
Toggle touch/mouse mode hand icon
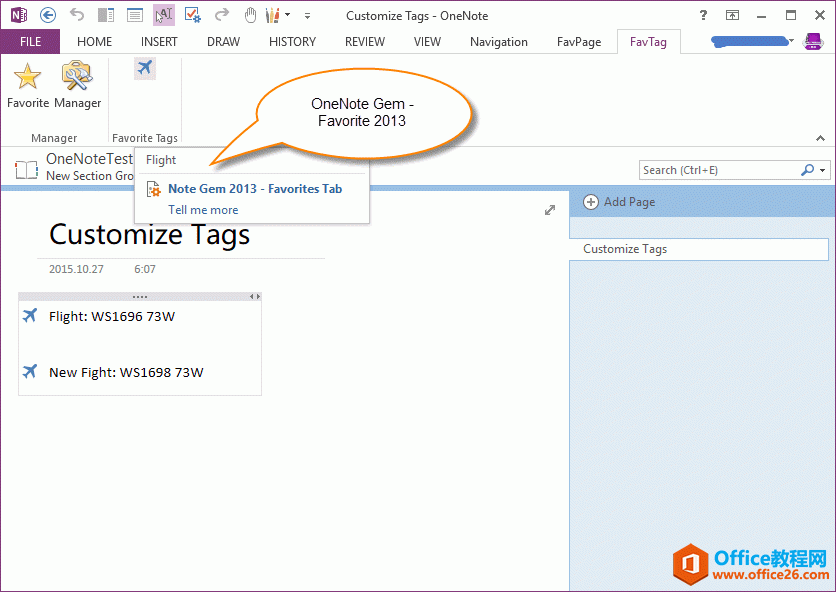[251, 15]
